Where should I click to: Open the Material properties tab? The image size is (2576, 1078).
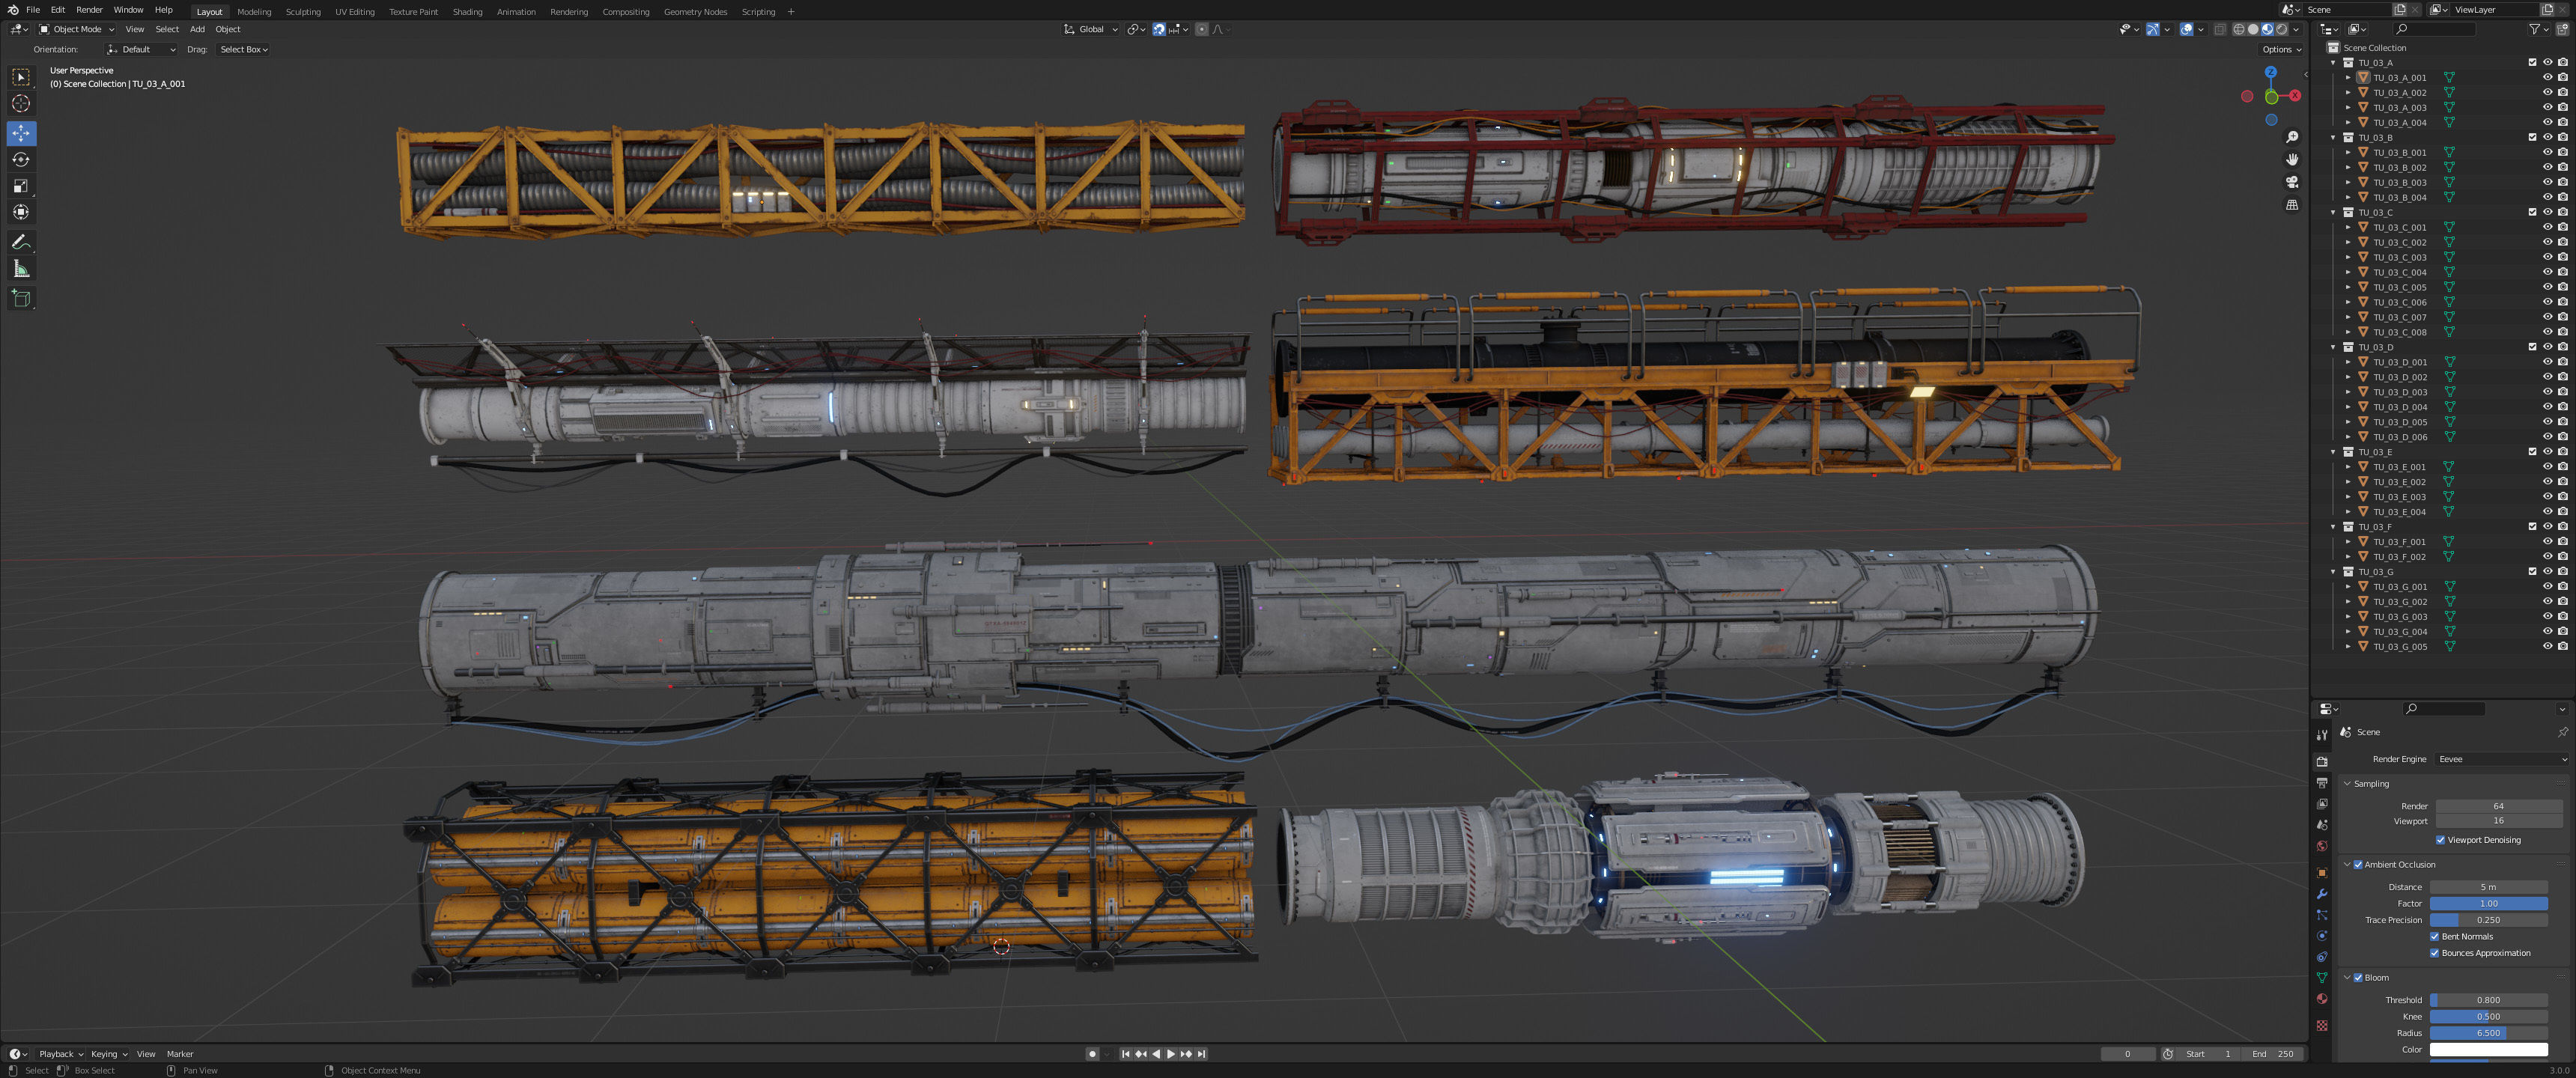click(x=2322, y=999)
